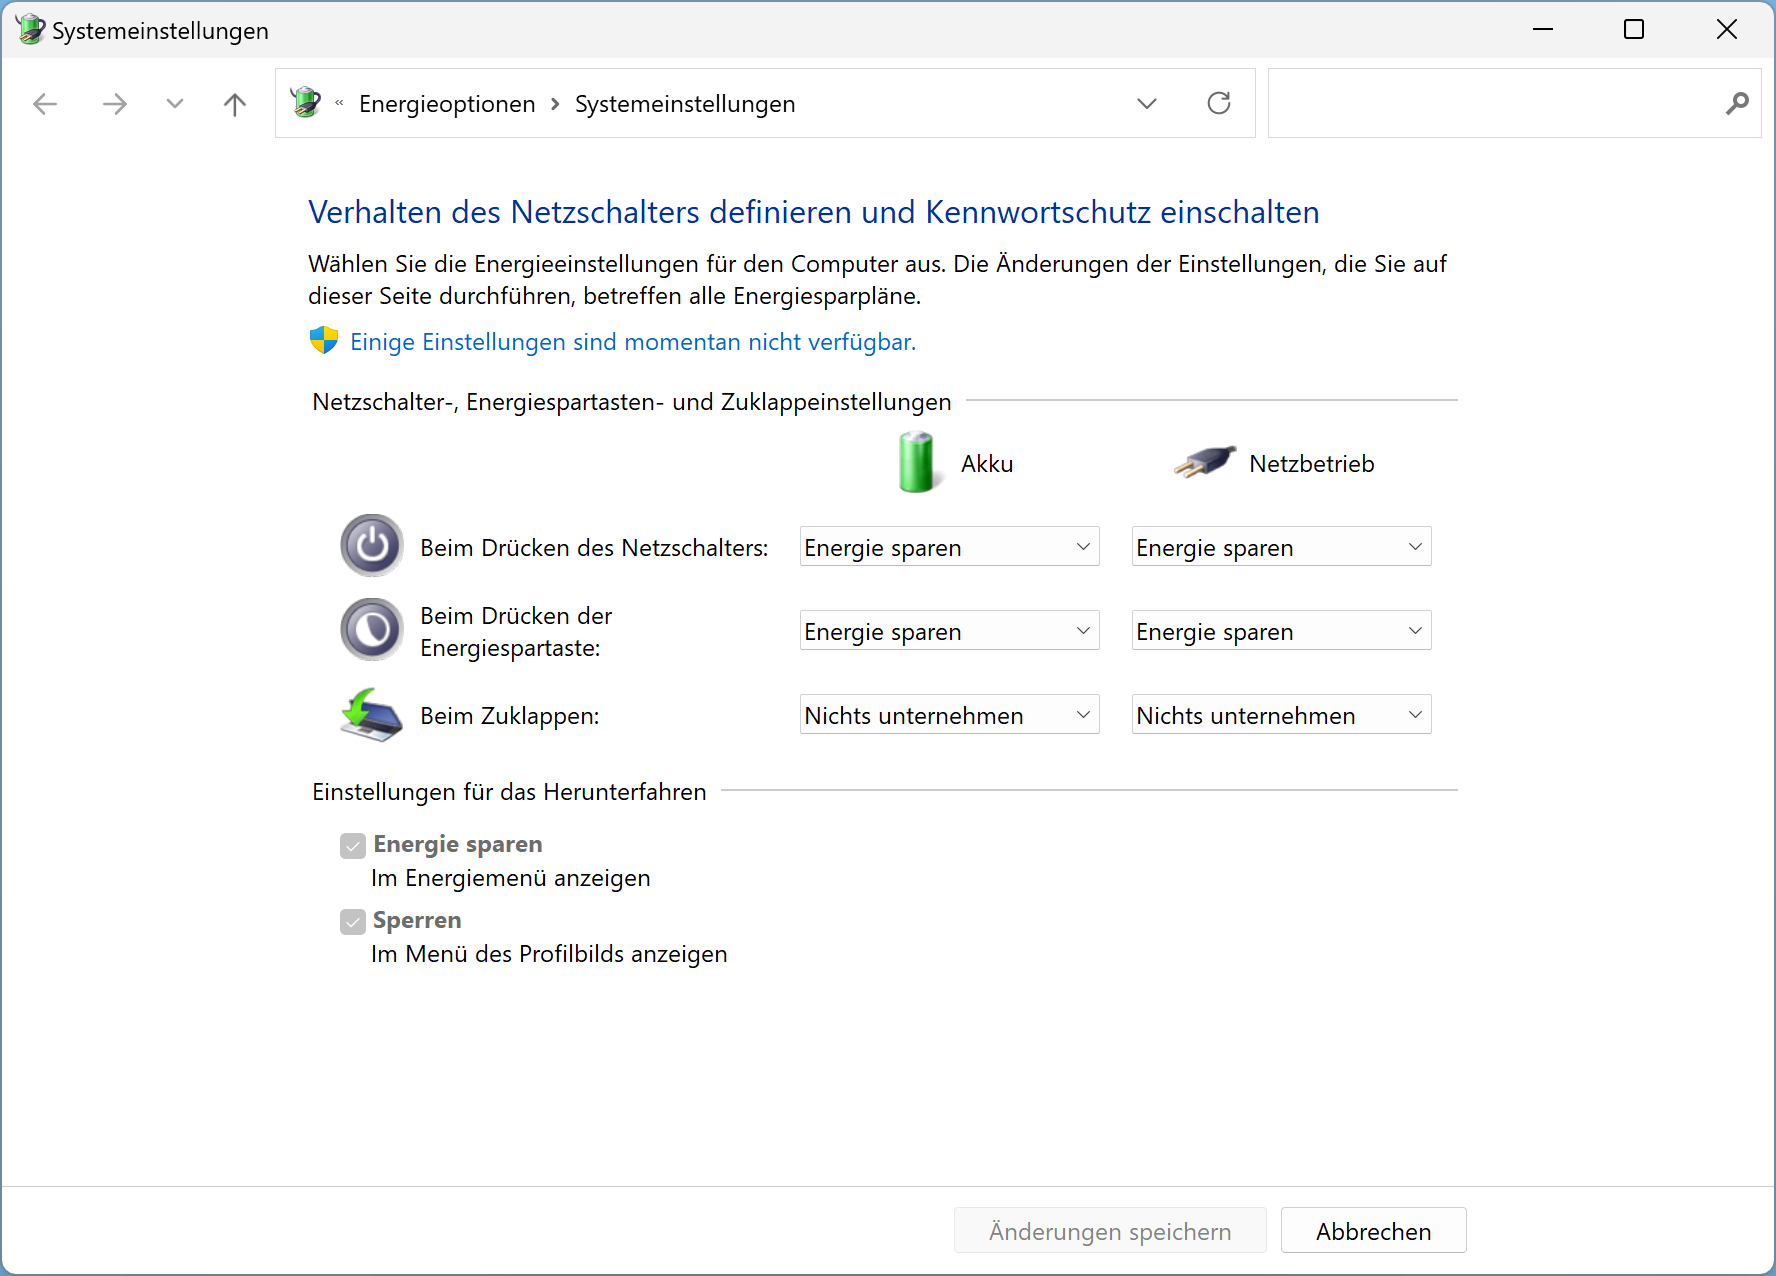
Task: Open Zuklappen dropdown for Netzbetrieb
Action: (1282, 715)
